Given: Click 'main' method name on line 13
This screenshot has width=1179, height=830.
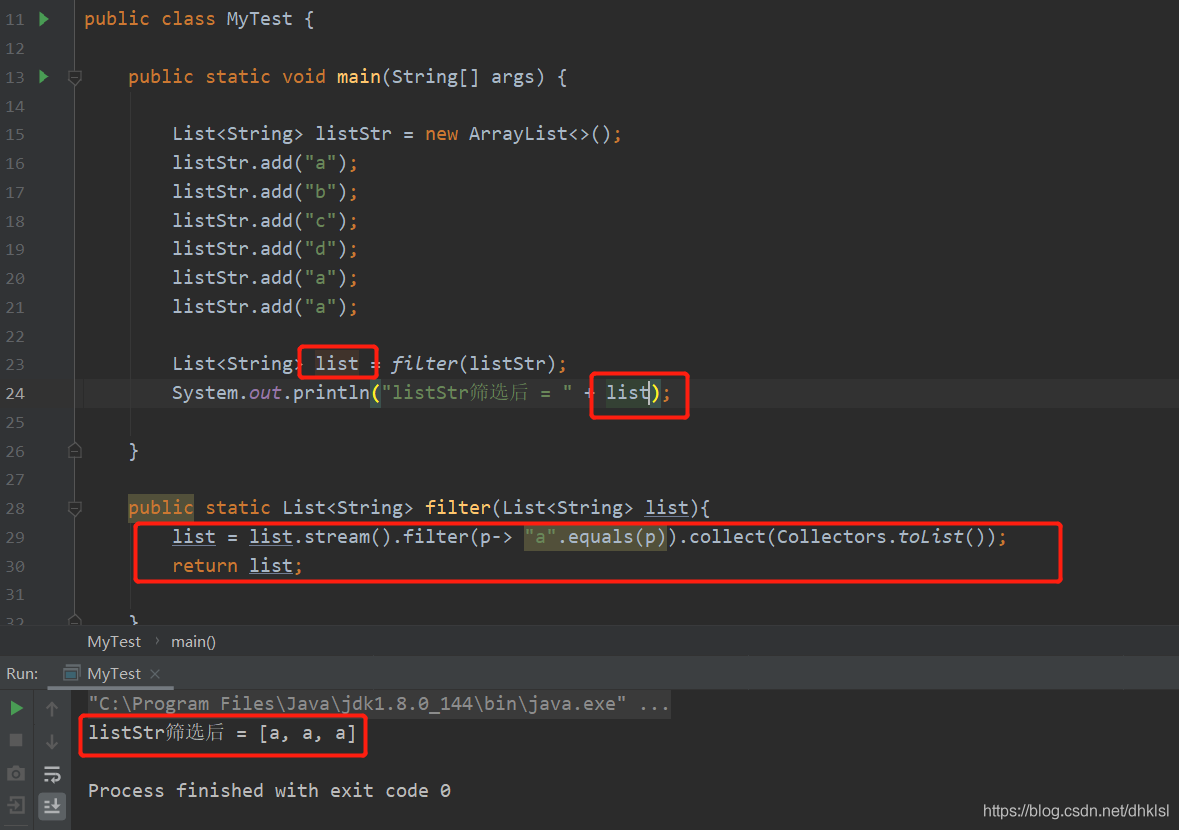Looking at the screenshot, I should pyautogui.click(x=359, y=77).
